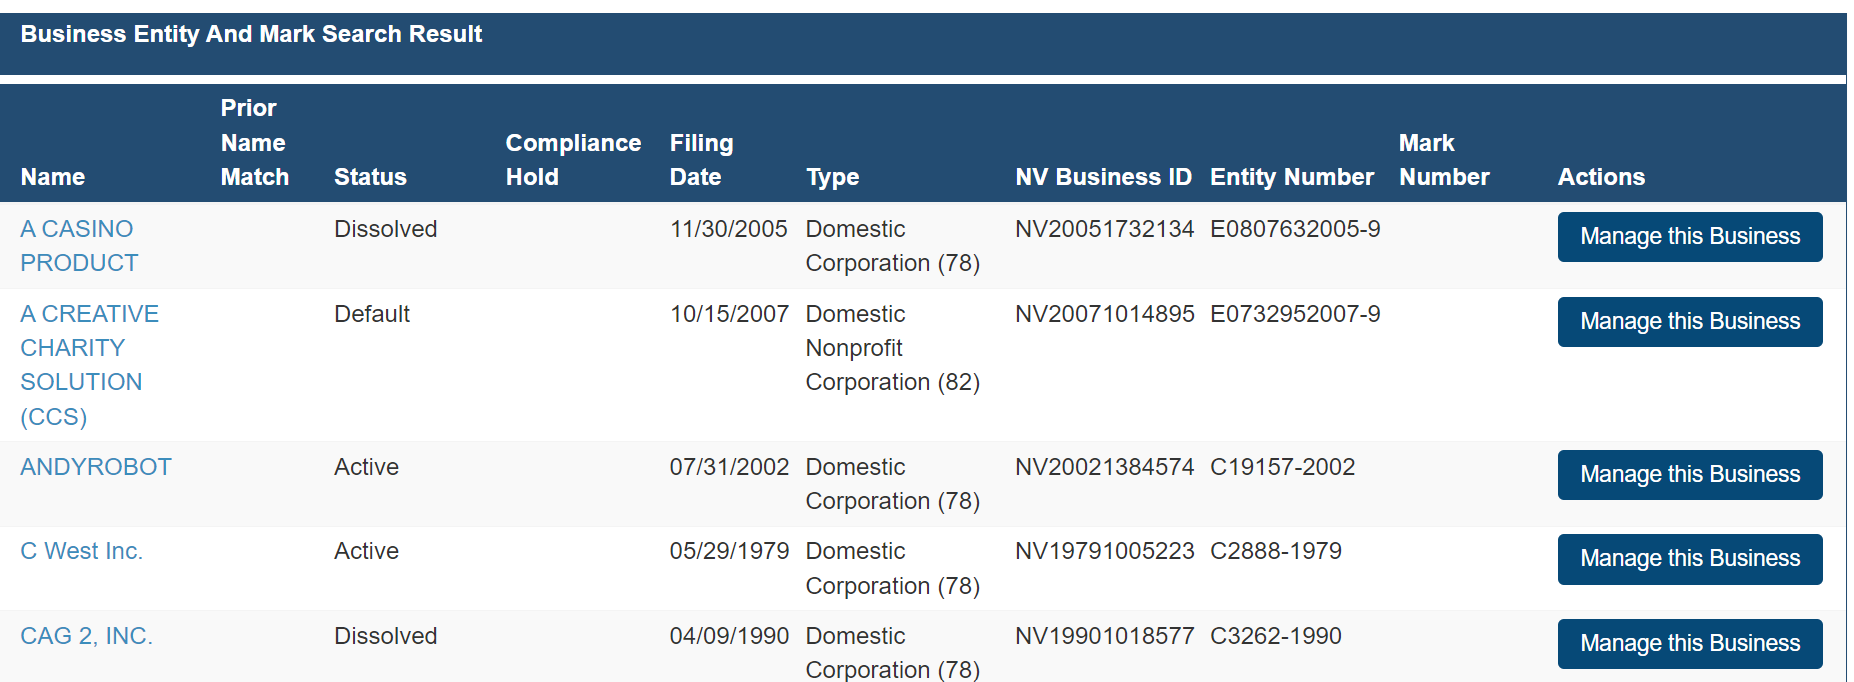Open the A CASINO PRODUCT entity link

[x=78, y=245]
